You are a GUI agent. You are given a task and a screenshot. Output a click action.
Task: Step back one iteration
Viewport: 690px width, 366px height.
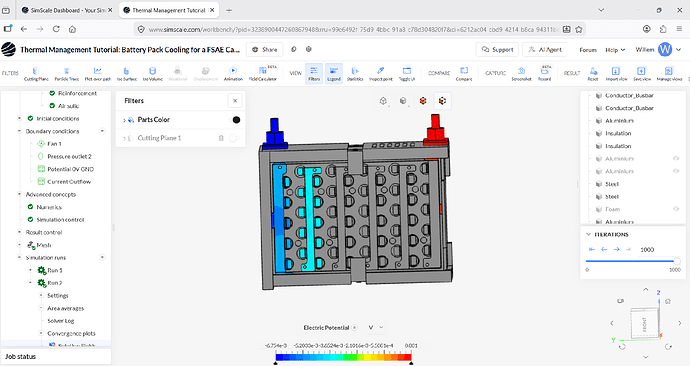pos(604,249)
